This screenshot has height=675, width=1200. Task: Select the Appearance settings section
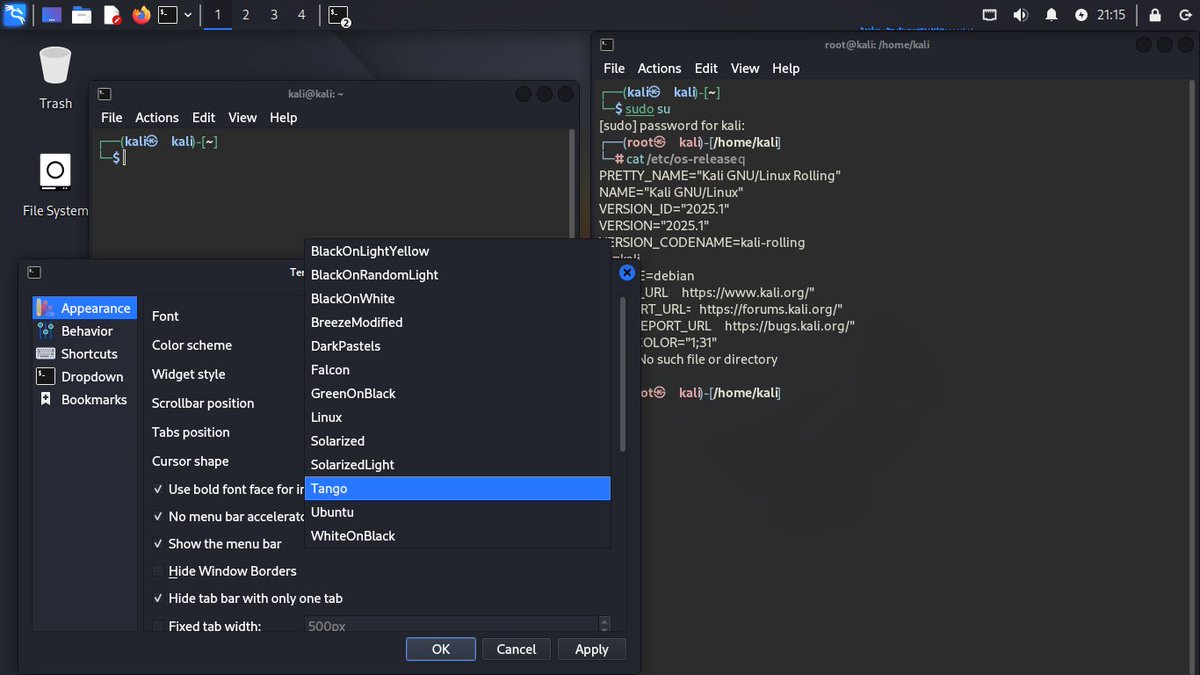(x=84, y=307)
